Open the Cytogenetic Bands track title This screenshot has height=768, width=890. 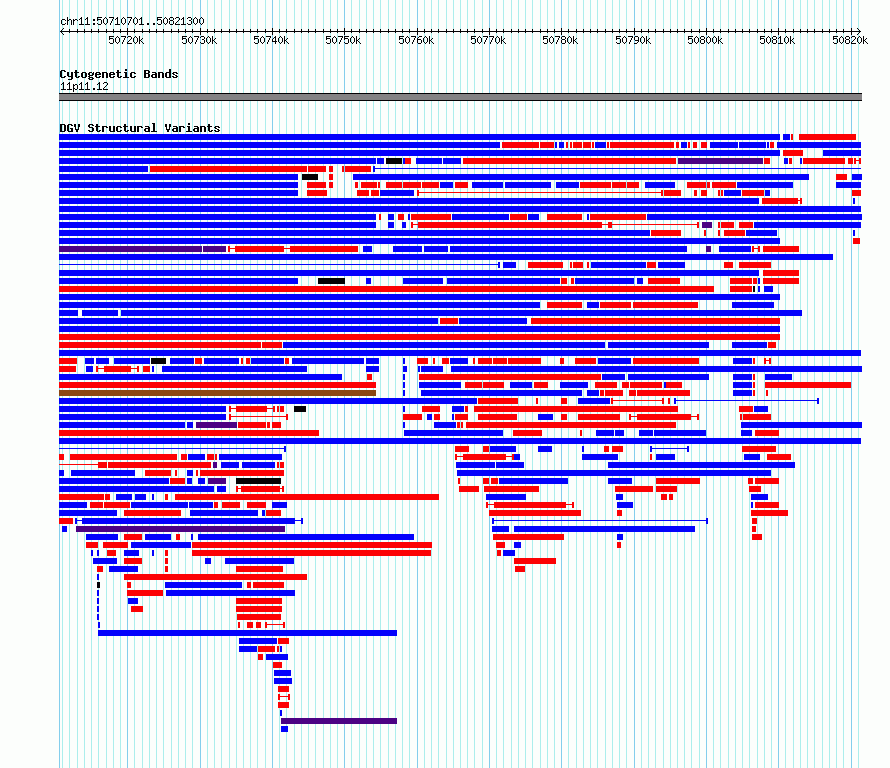119,74
